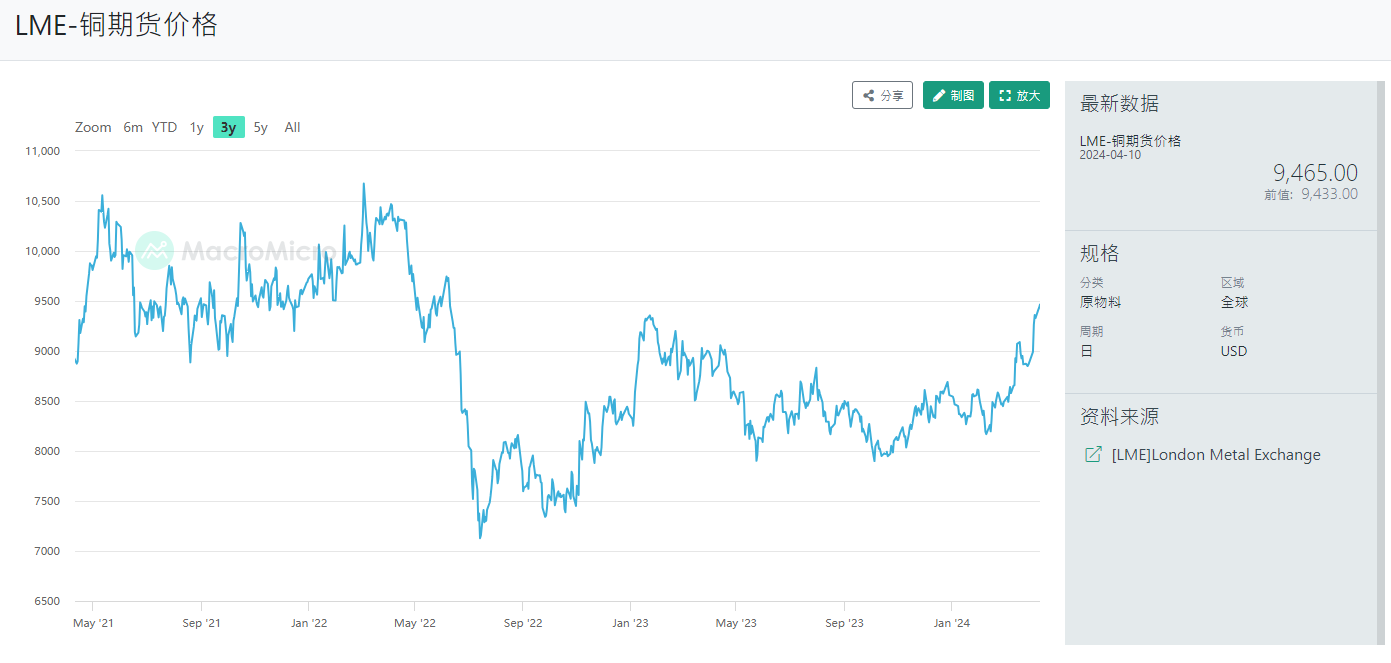Click the external link icon beside LME source
1391x663 pixels.
pos(1093,455)
